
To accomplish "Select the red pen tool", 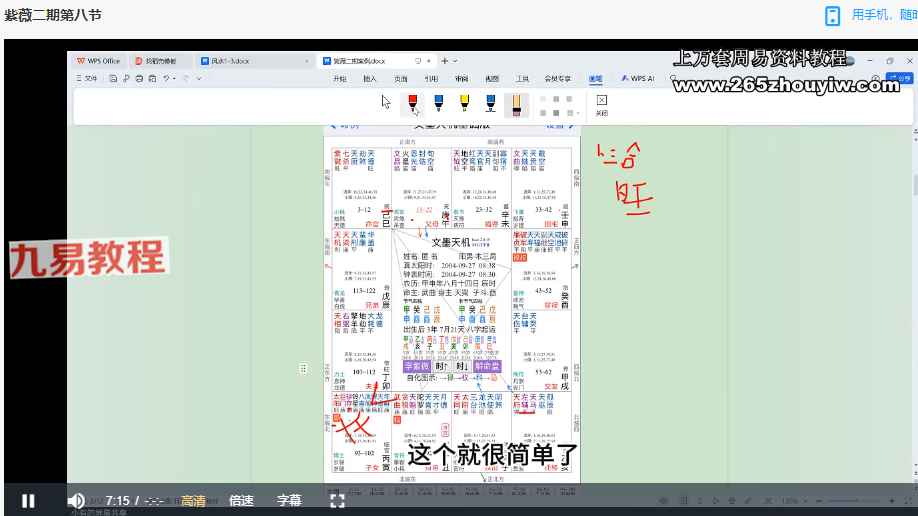I will 412,102.
